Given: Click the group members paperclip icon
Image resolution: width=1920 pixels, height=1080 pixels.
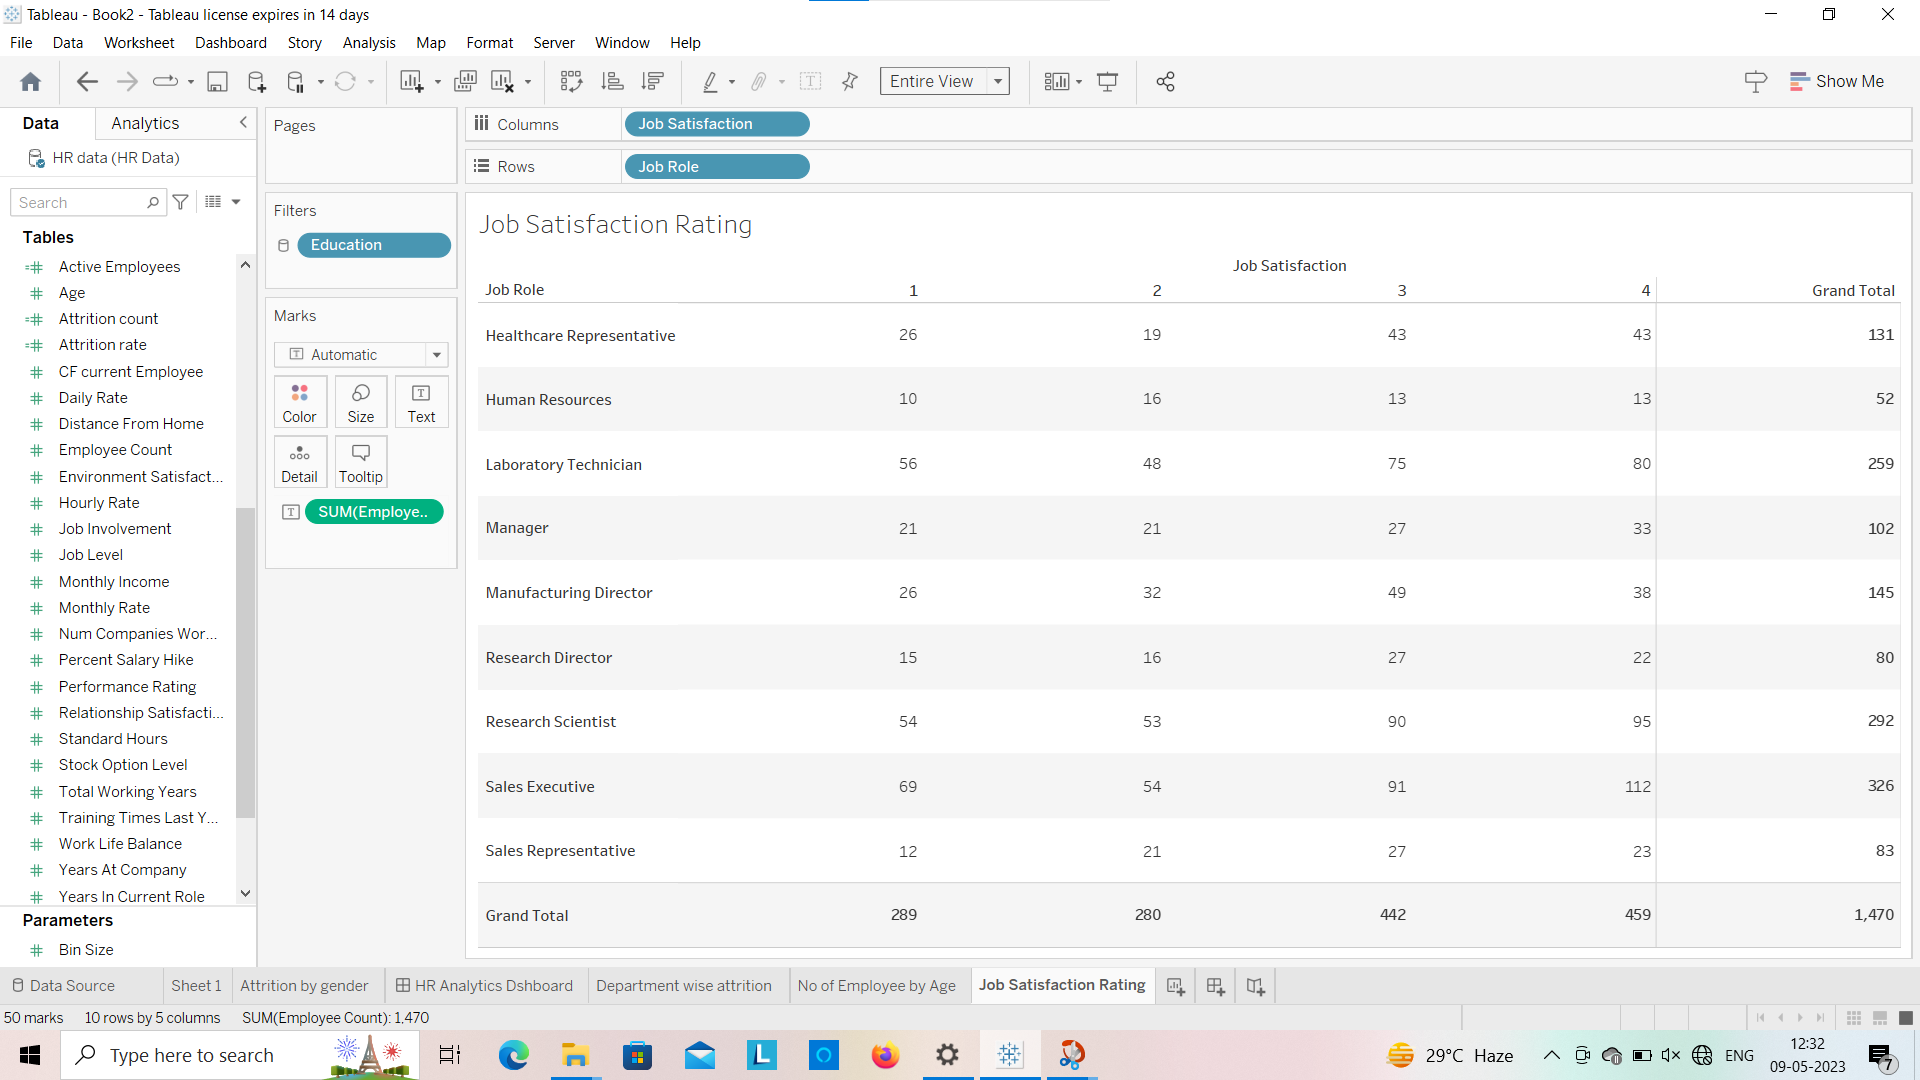Looking at the screenshot, I should click(759, 82).
